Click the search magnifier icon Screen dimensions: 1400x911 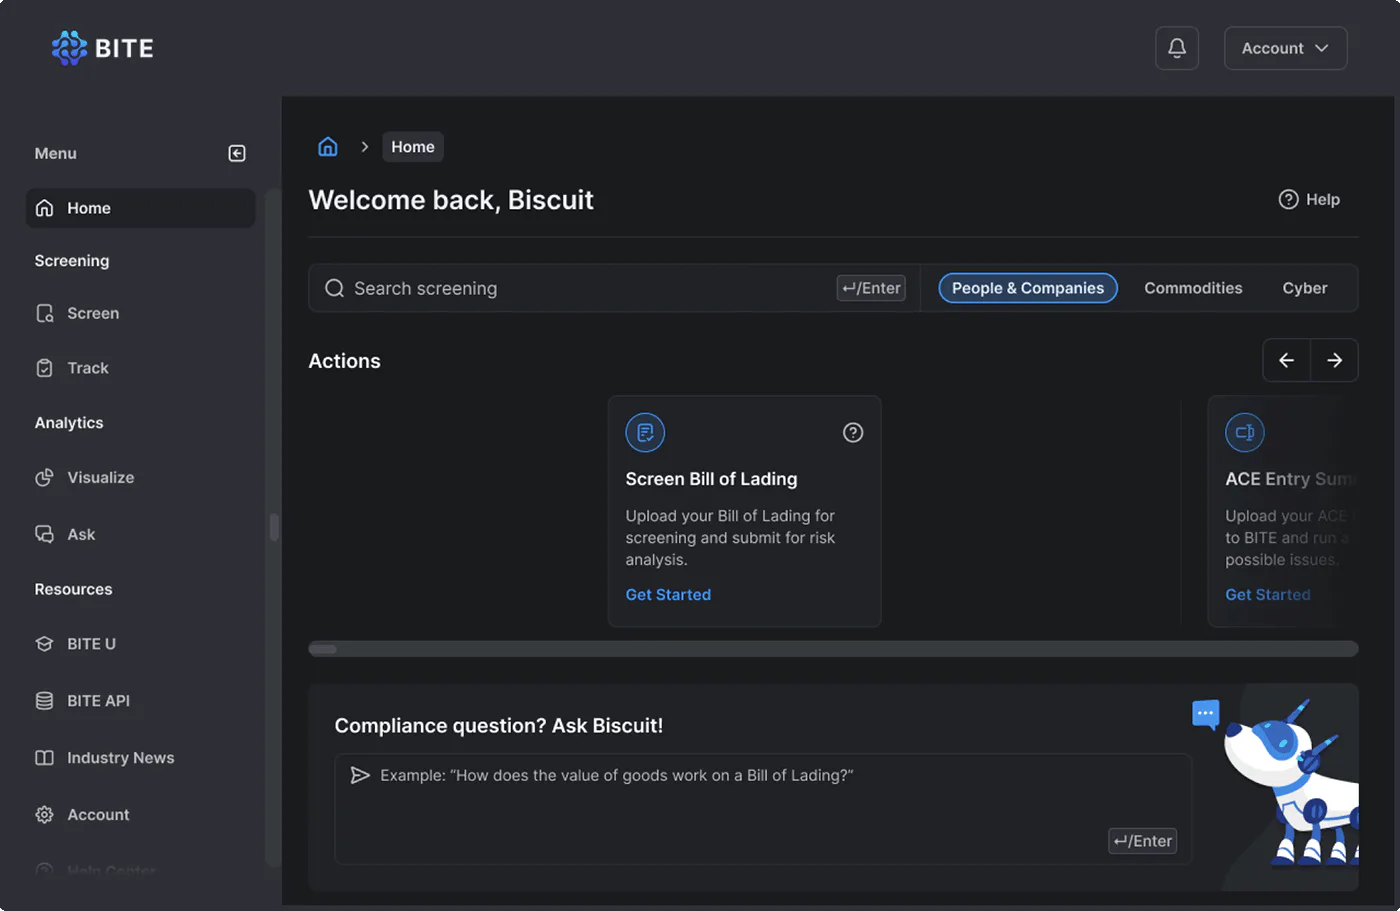click(x=335, y=288)
